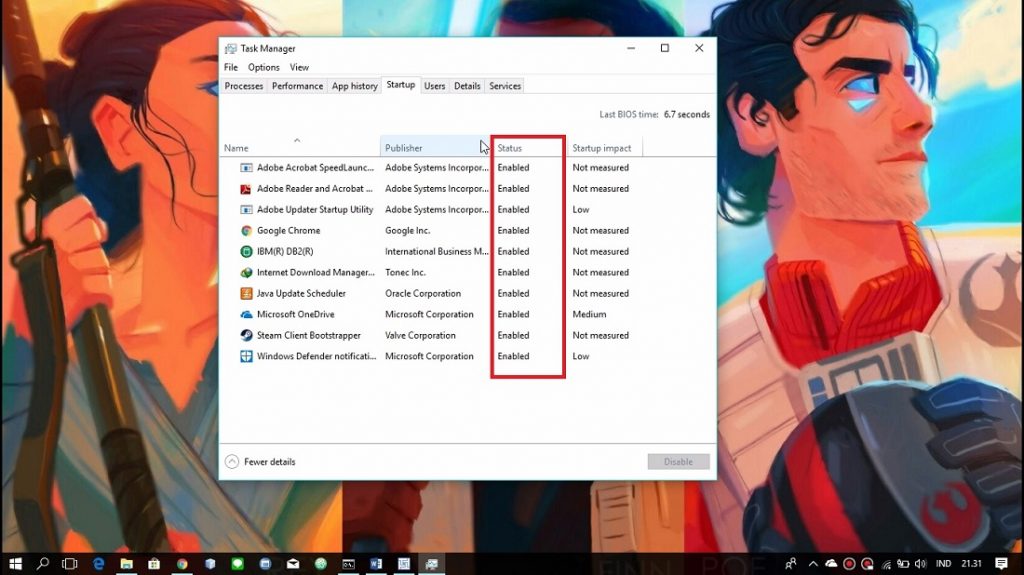Viewport: 1024px width, 575px height.
Task: Sort startup list by Name column
Action: (236, 148)
